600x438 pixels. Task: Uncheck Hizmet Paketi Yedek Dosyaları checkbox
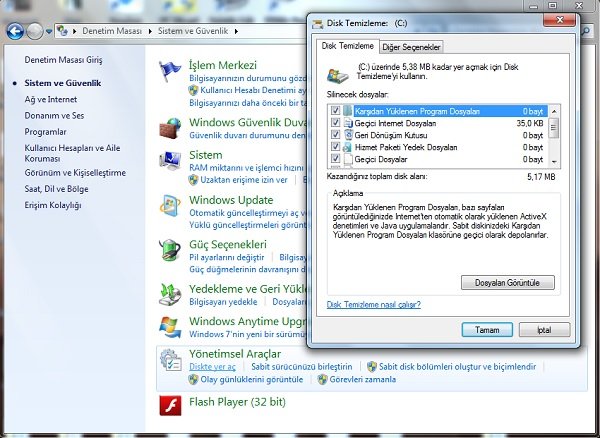pos(336,147)
